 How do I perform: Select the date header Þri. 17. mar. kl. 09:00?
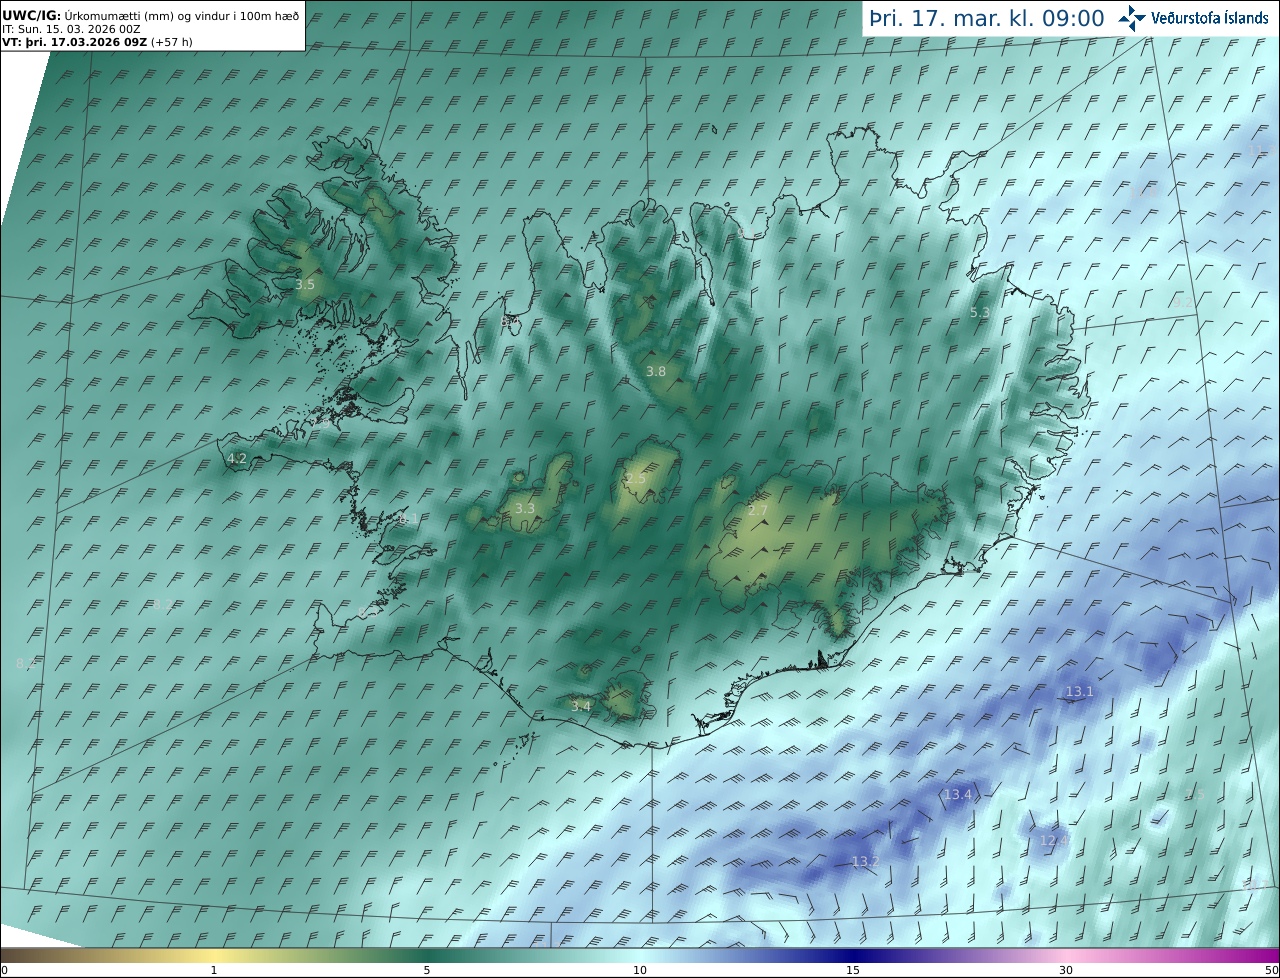pyautogui.click(x=987, y=19)
